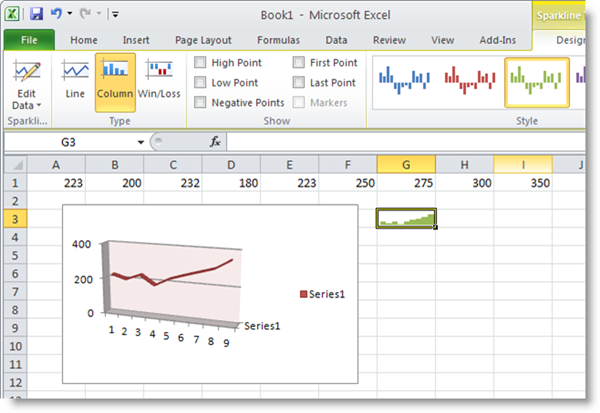The image size is (600, 413).
Task: Select the Column sparkline type
Action: (x=115, y=80)
